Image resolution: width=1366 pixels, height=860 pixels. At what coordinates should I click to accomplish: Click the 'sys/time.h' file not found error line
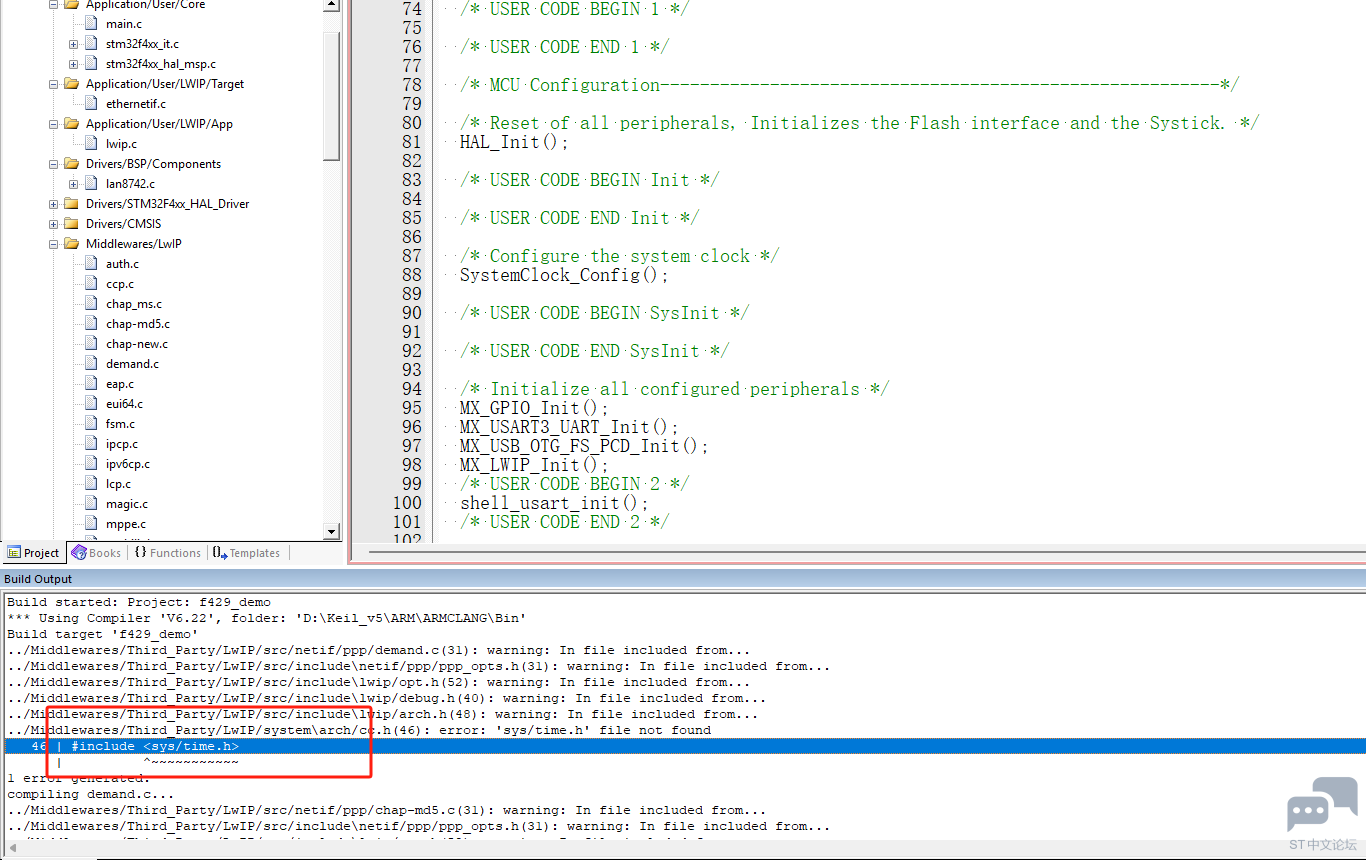pyautogui.click(x=359, y=730)
